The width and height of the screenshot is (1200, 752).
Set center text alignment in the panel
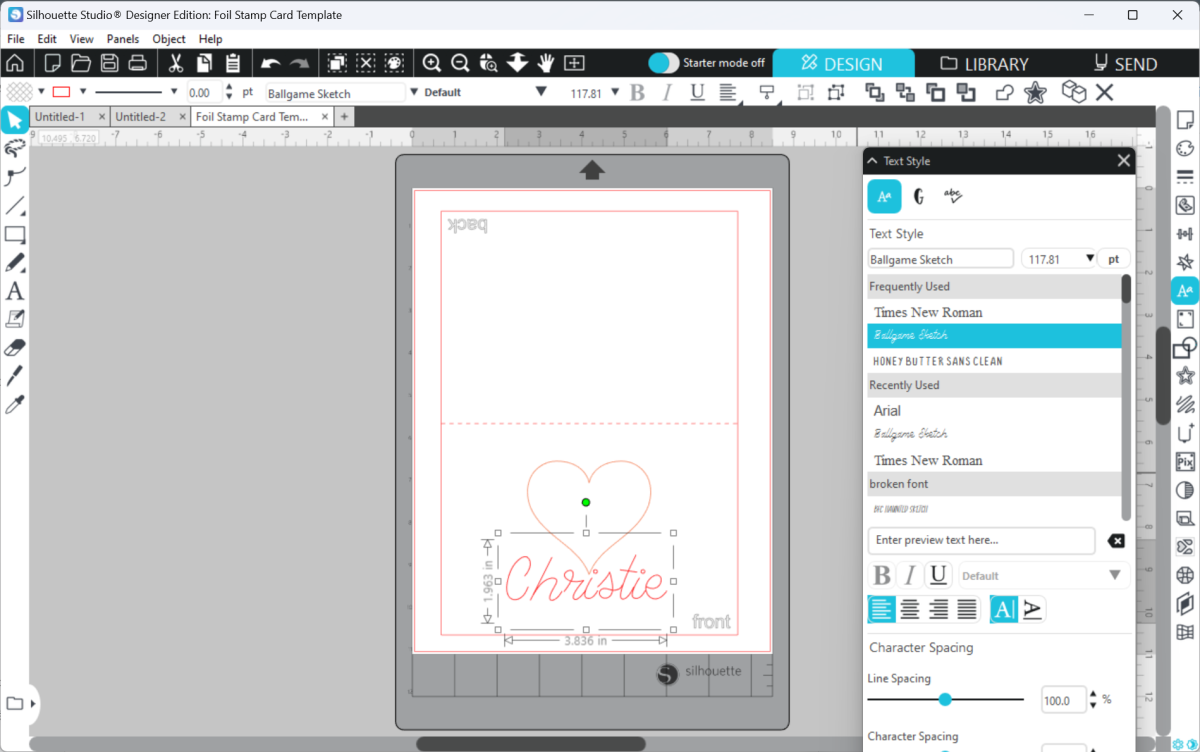tap(910, 608)
